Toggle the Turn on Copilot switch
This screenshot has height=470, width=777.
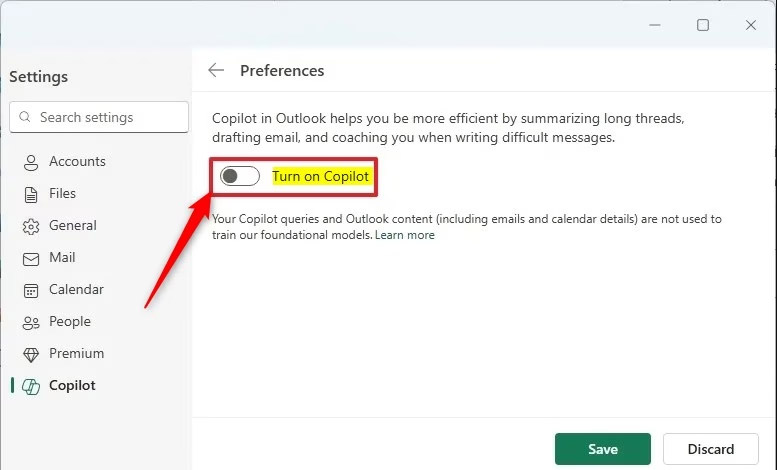(x=240, y=176)
